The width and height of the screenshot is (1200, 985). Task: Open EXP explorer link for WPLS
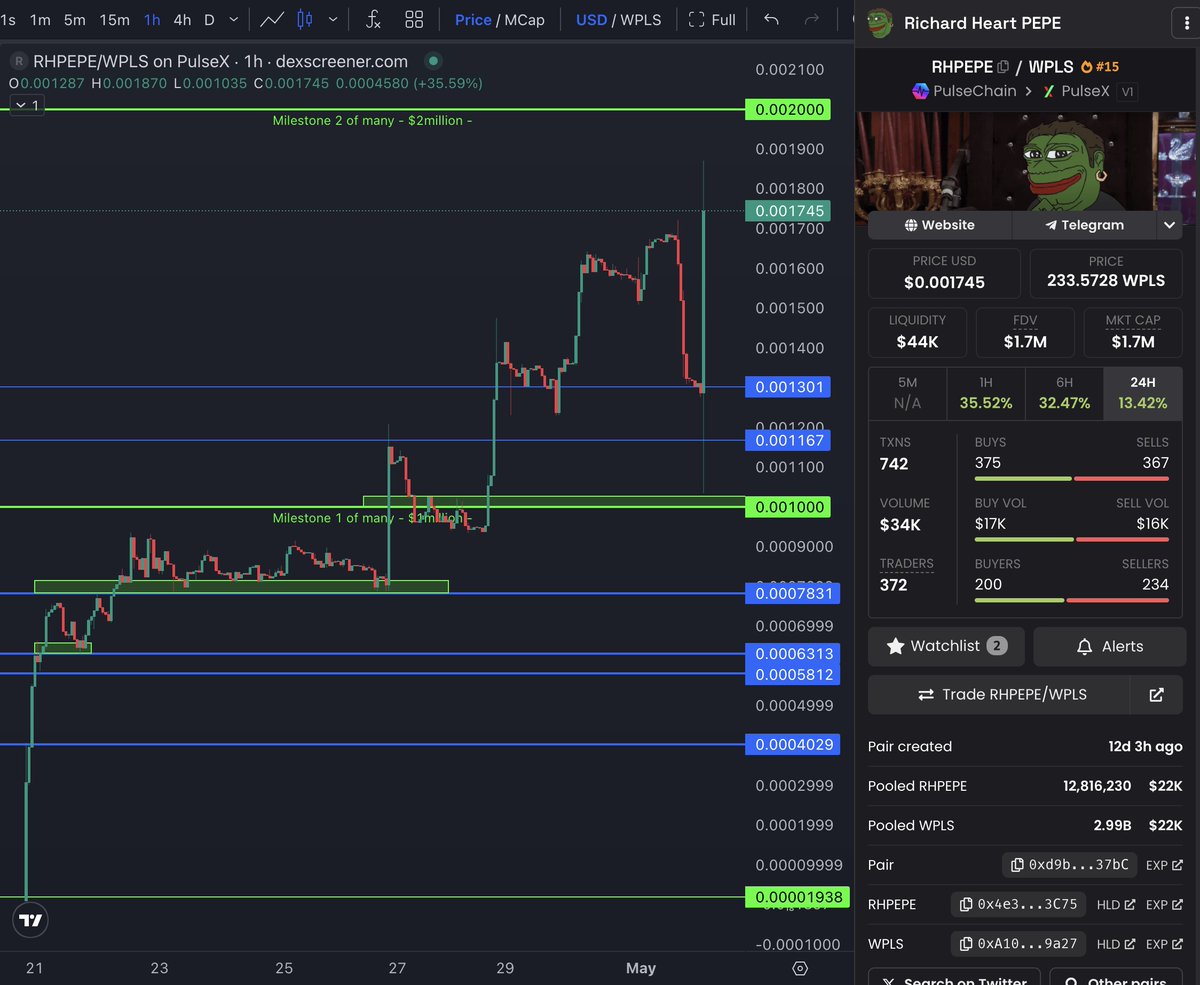1164,943
